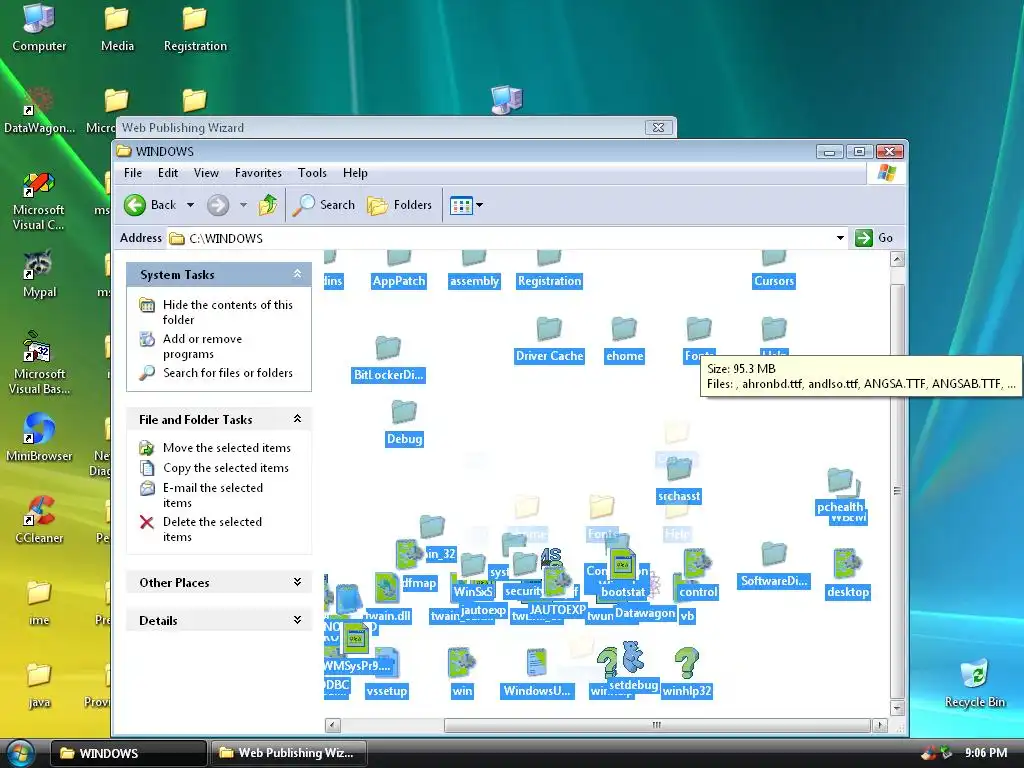Open Recycle Bin on desktop
1024x768 pixels.
coord(974,683)
